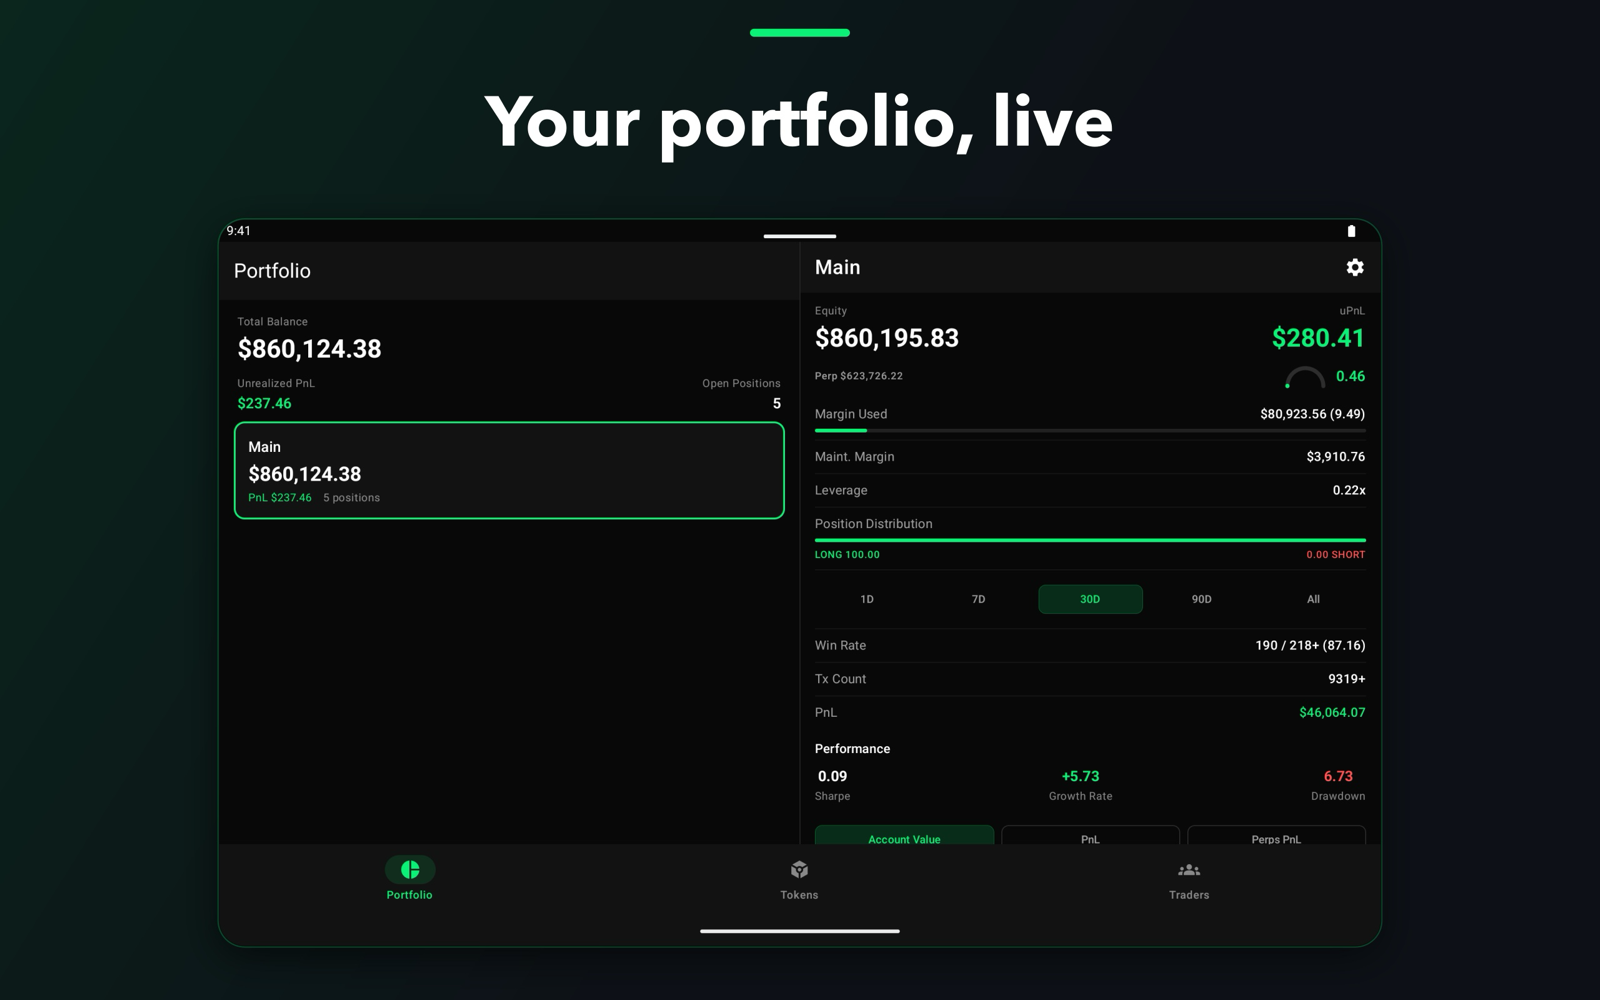This screenshot has width=1600, height=1000.
Task: Open settings via the gear icon
Action: pyautogui.click(x=1354, y=267)
